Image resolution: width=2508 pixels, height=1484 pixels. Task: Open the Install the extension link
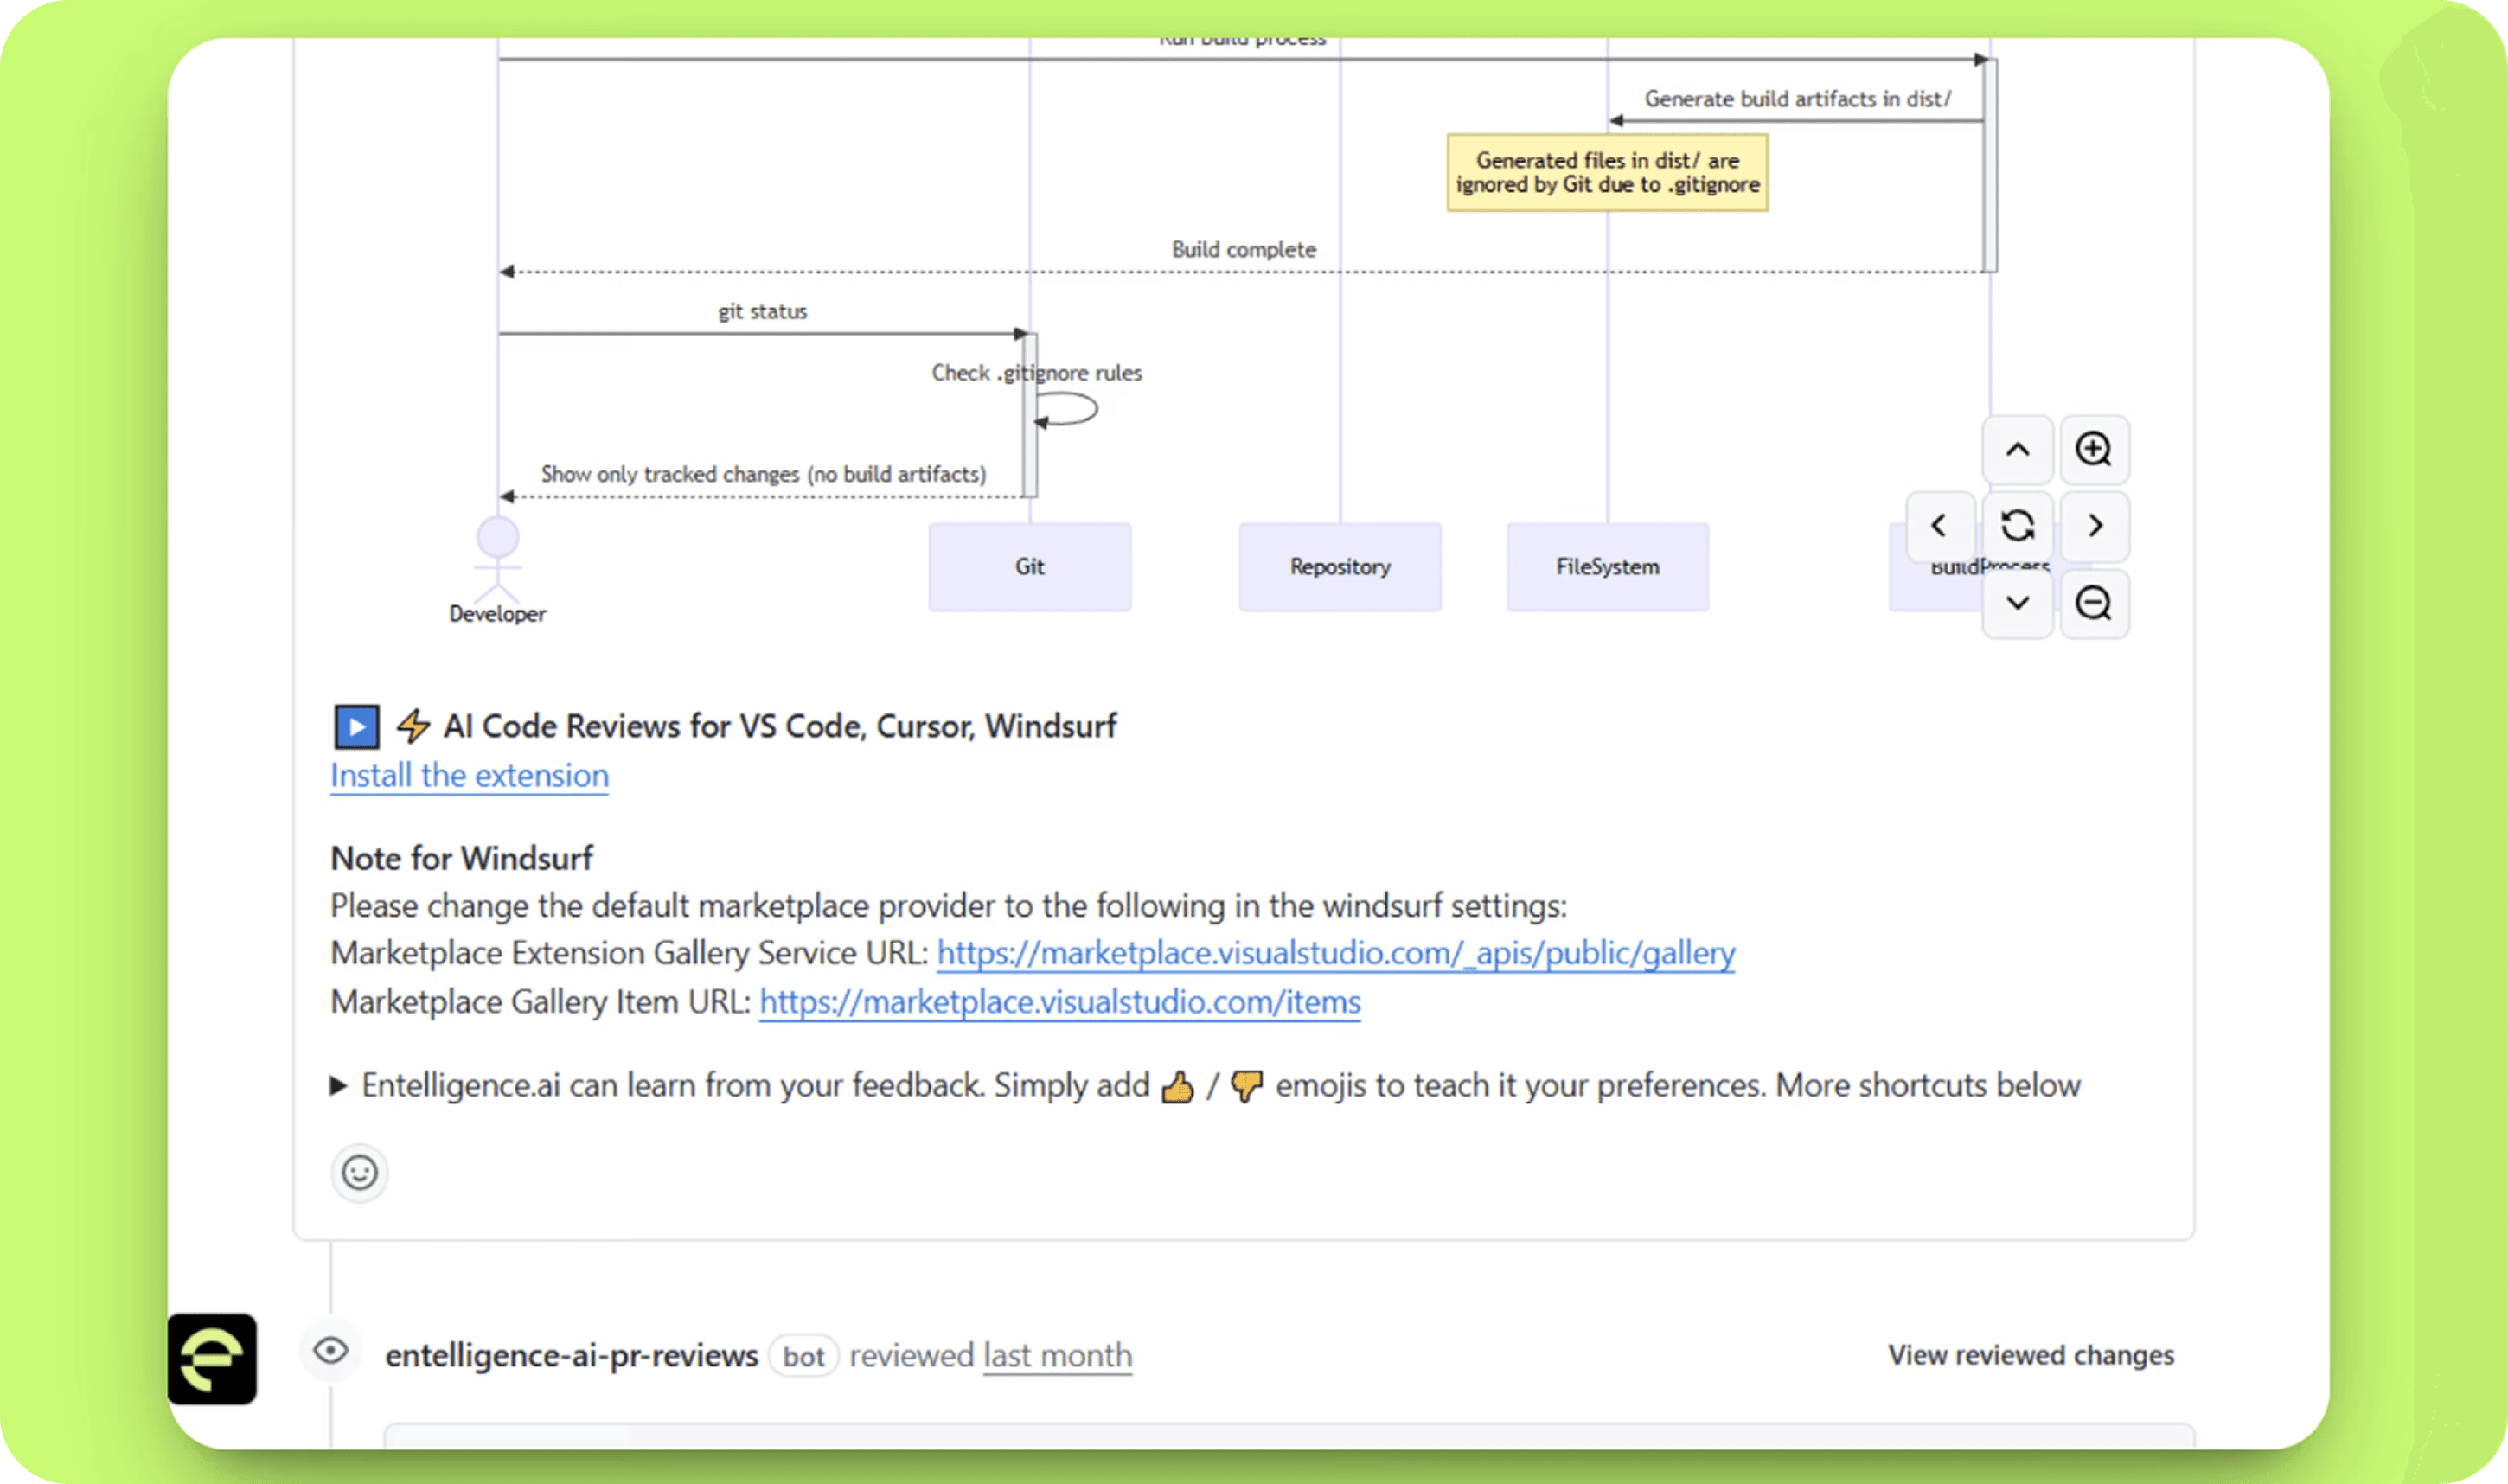pyautogui.click(x=469, y=776)
